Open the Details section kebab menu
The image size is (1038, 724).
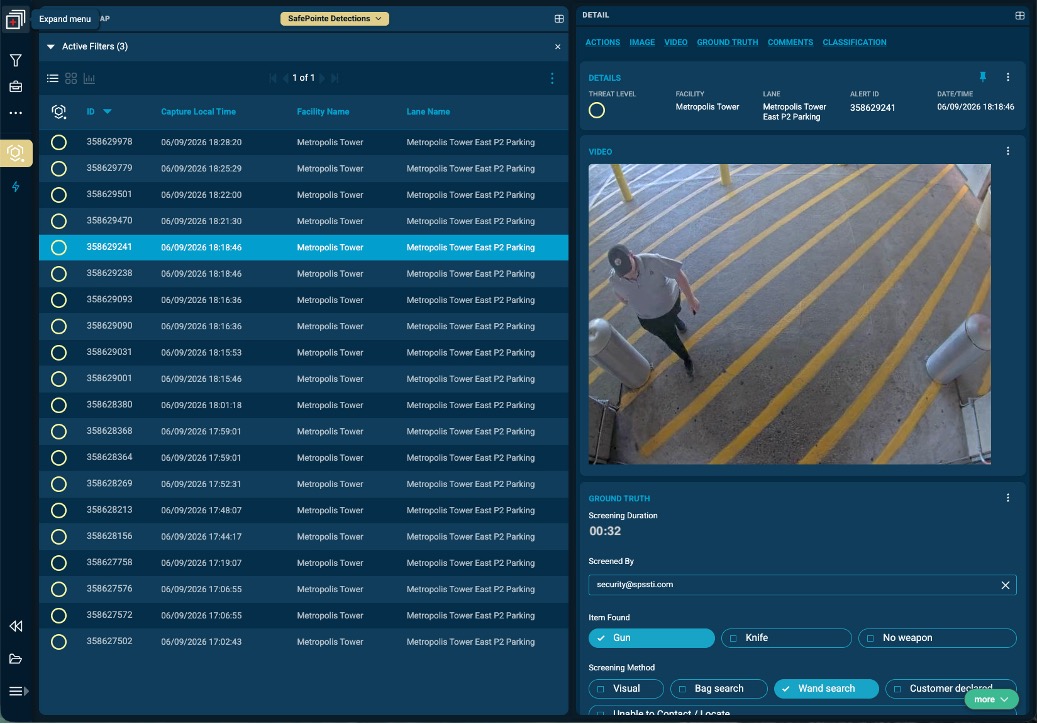(1008, 77)
